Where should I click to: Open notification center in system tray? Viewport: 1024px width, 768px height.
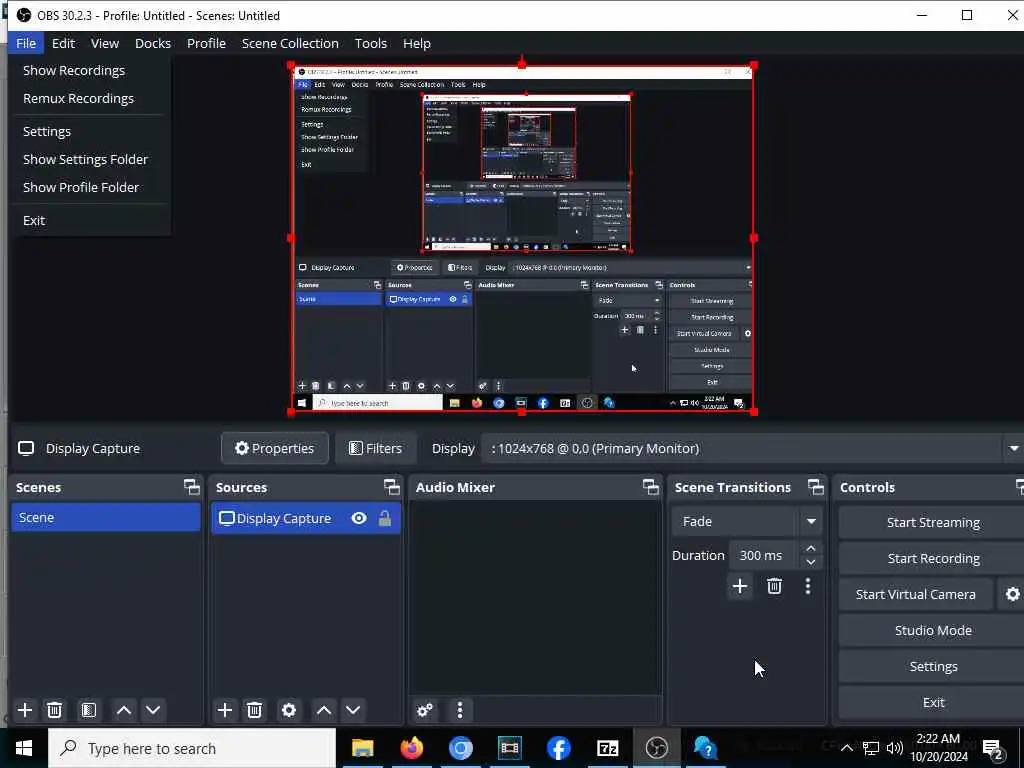pos(994,748)
